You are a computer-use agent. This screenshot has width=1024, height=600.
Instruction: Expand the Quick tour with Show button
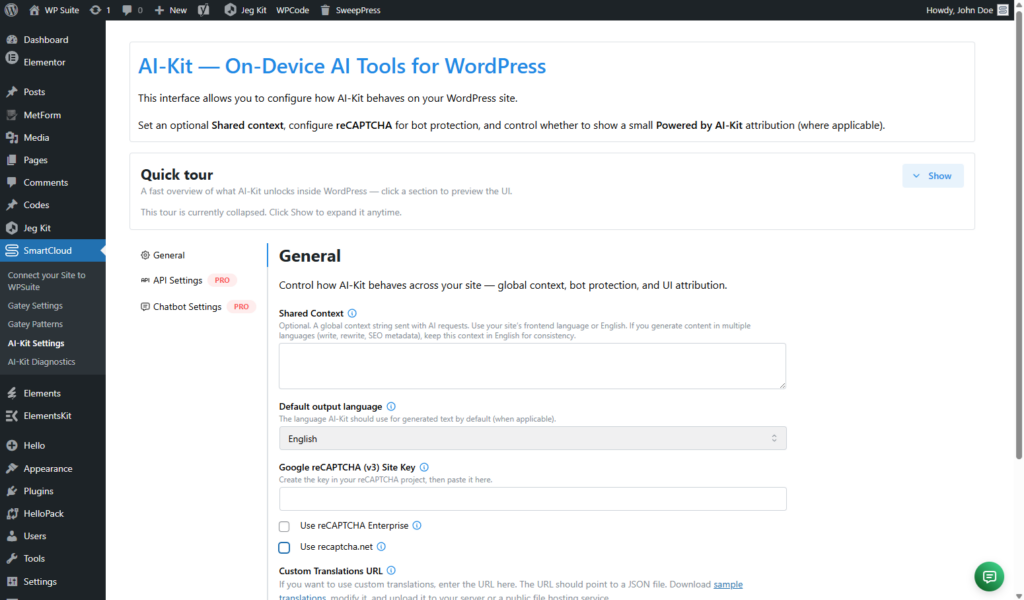tap(933, 176)
